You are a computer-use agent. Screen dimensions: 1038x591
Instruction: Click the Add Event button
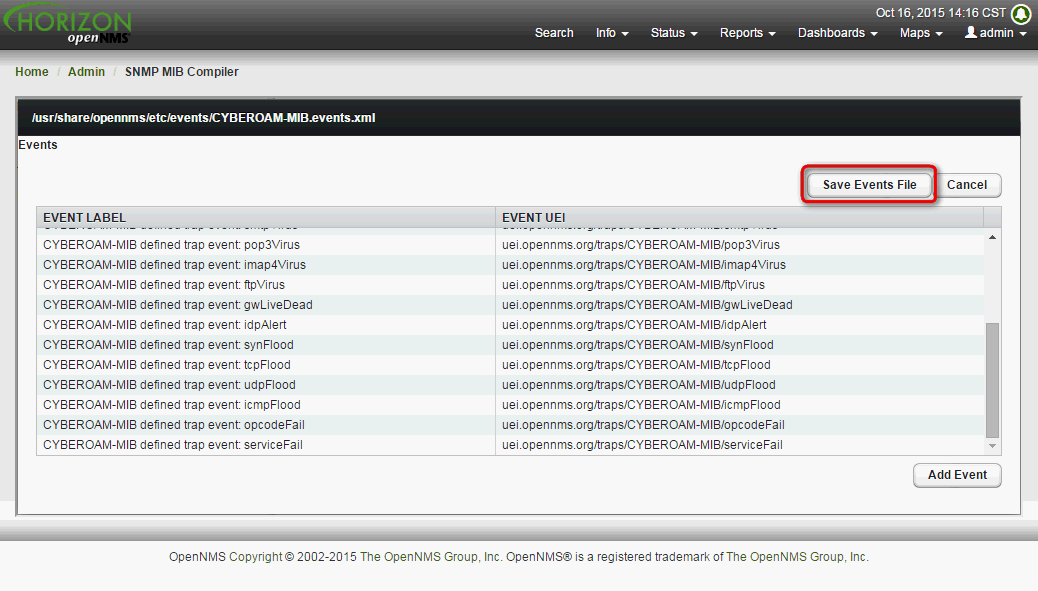coord(957,475)
